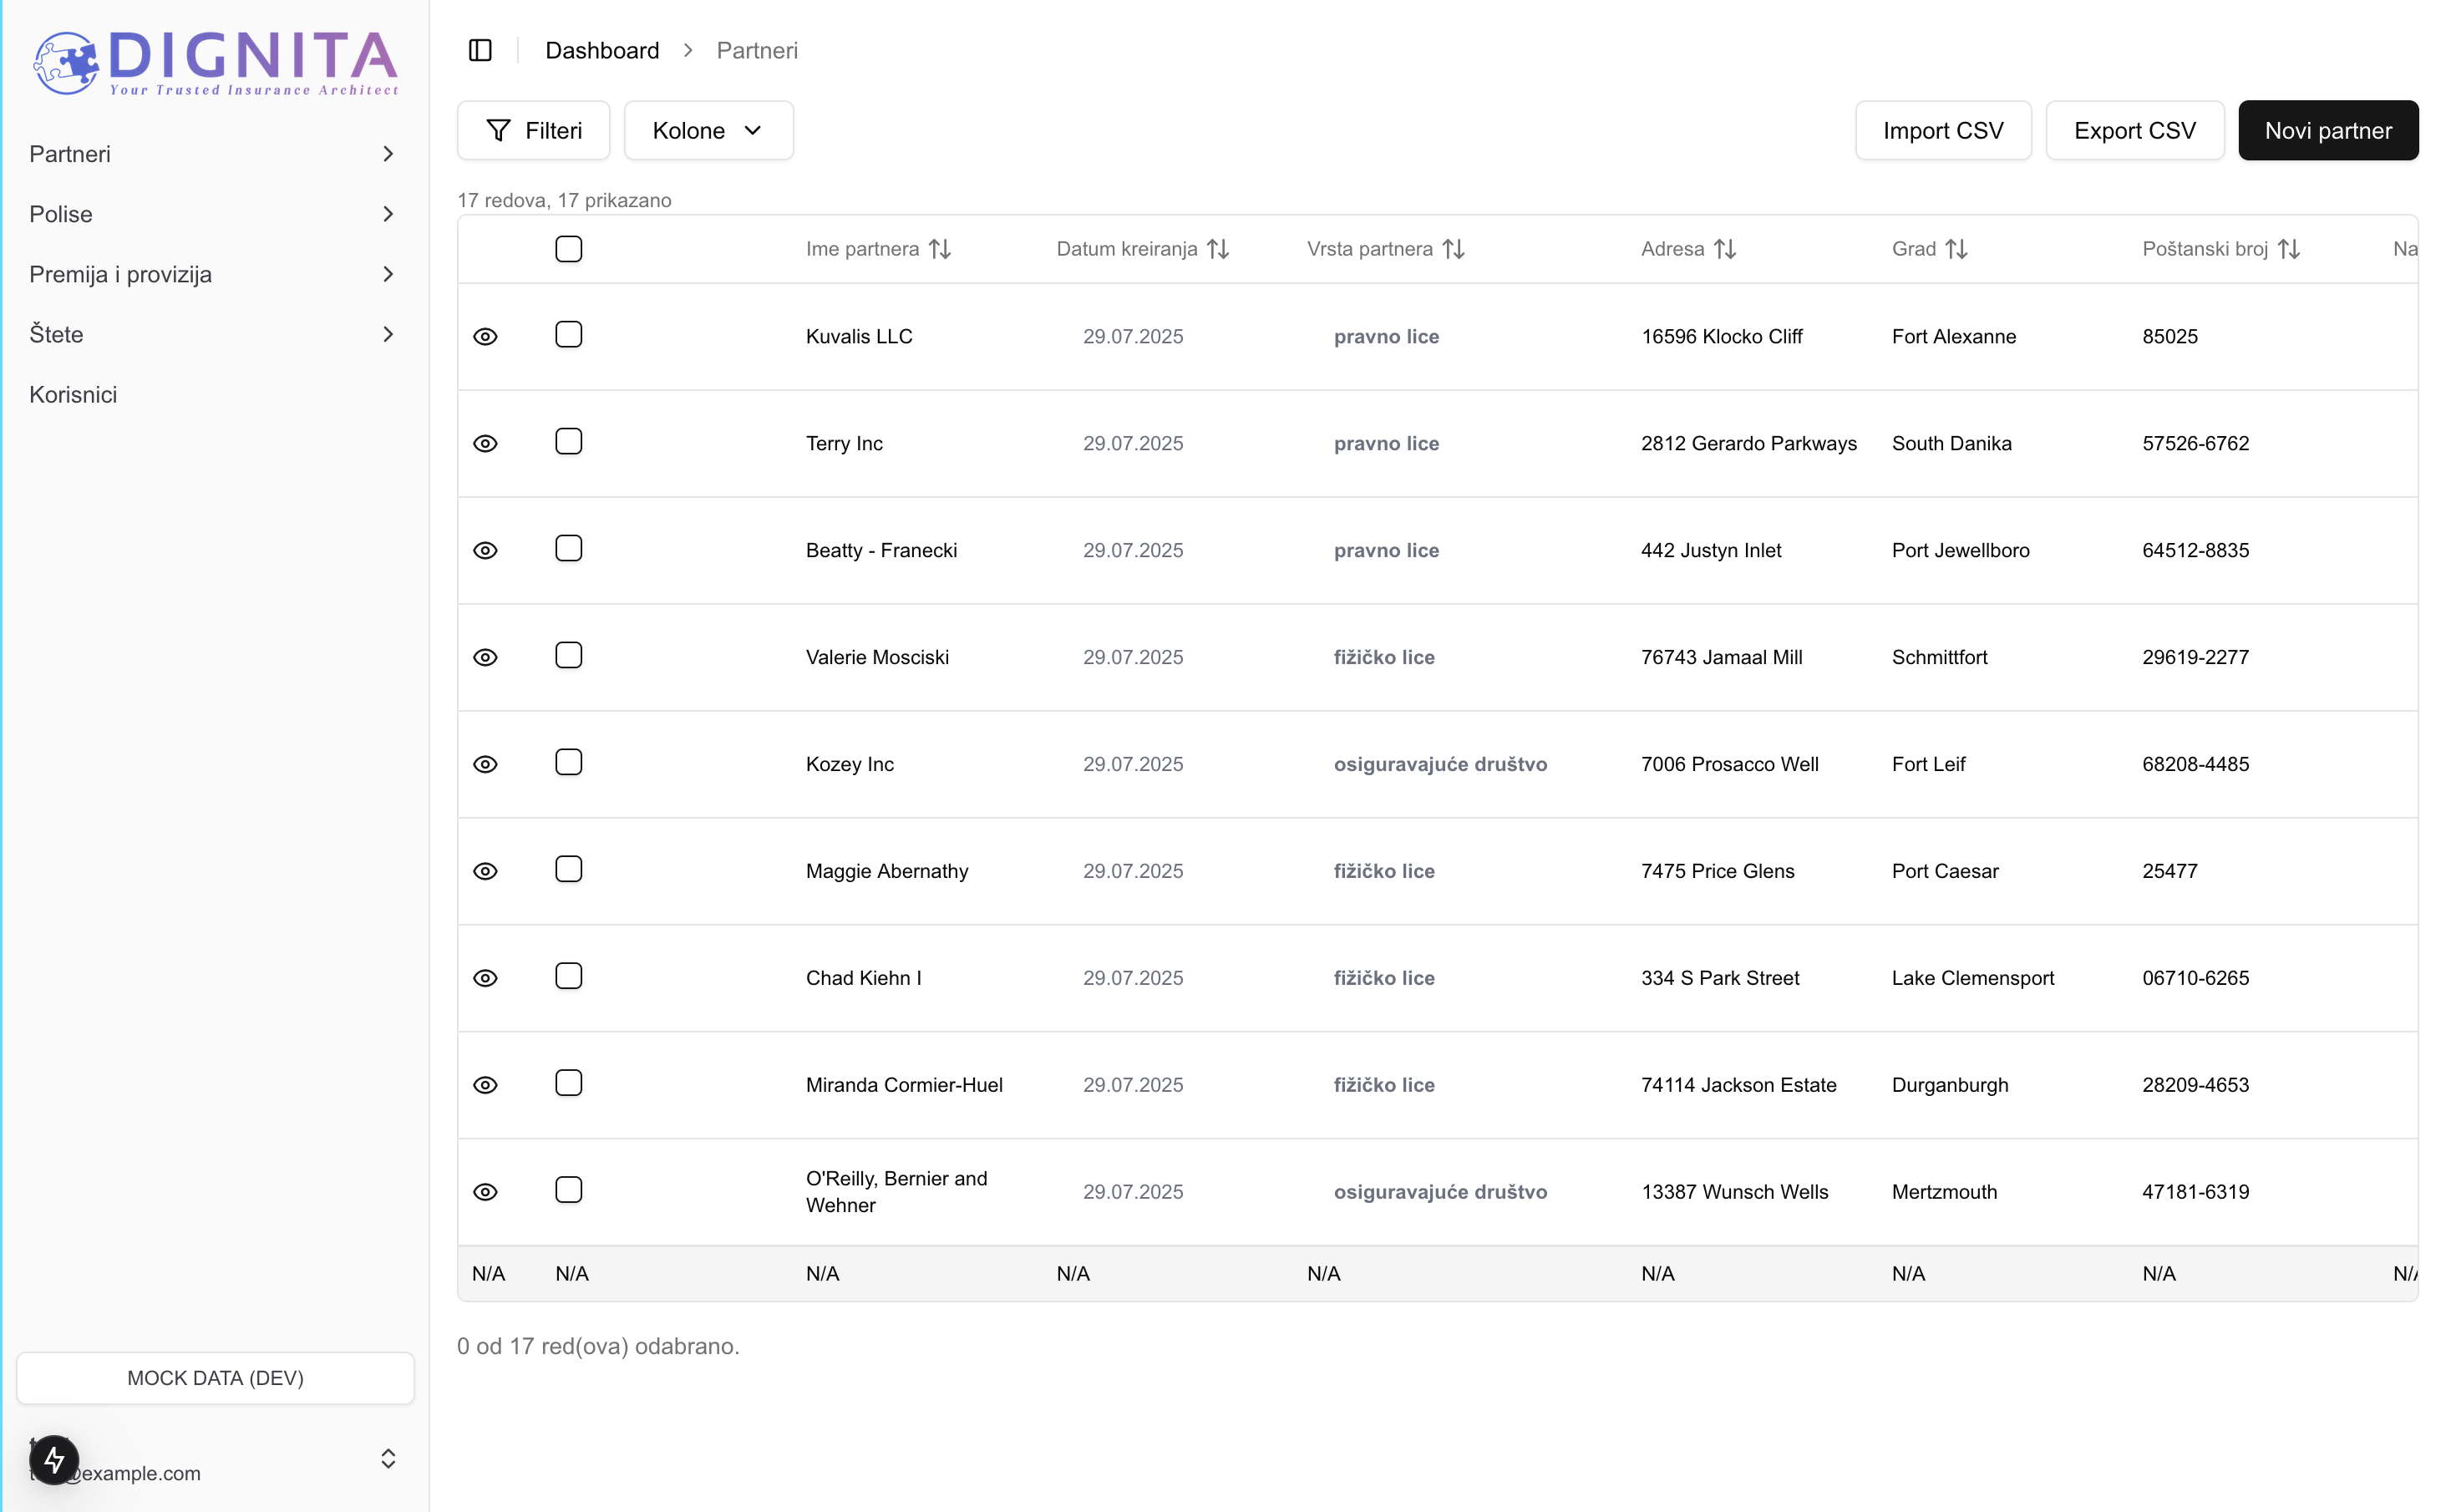Click the Export CSV button
Viewport: 2446px width, 1512px height.
click(2134, 131)
